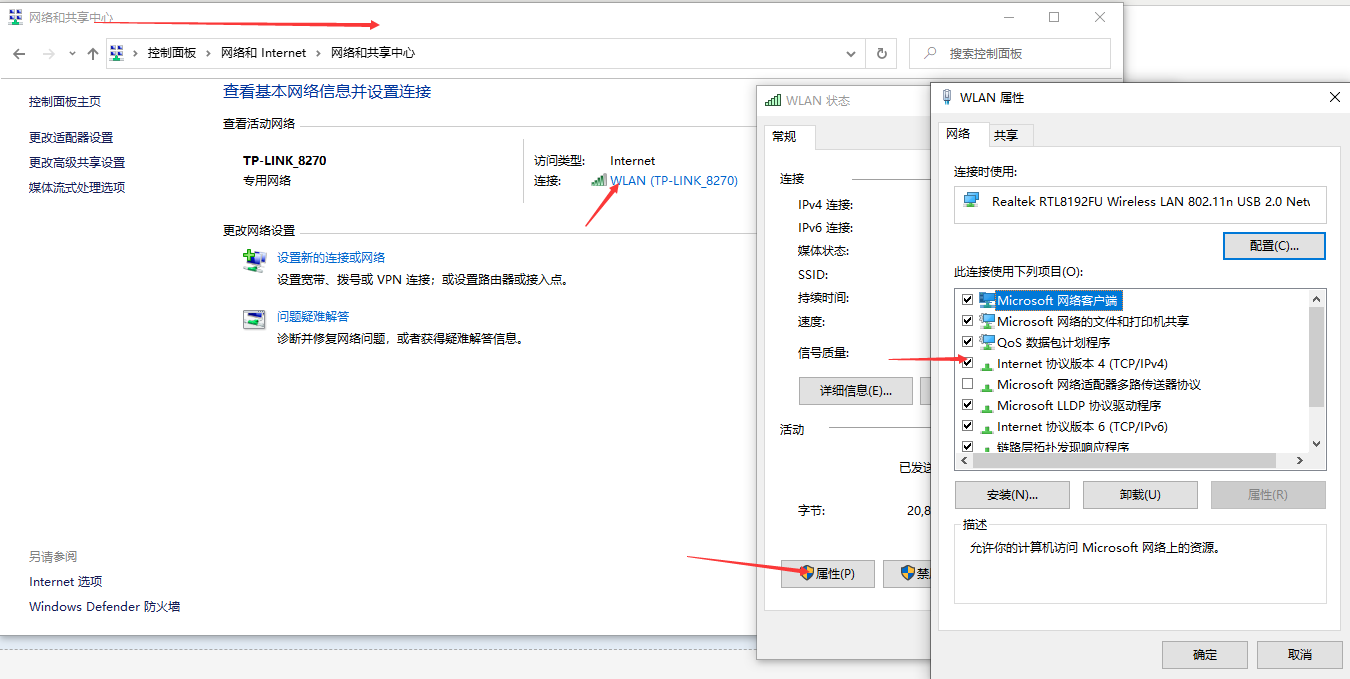Click scroll down arrow in items list
The height and width of the screenshot is (679, 1350).
click(x=1316, y=444)
